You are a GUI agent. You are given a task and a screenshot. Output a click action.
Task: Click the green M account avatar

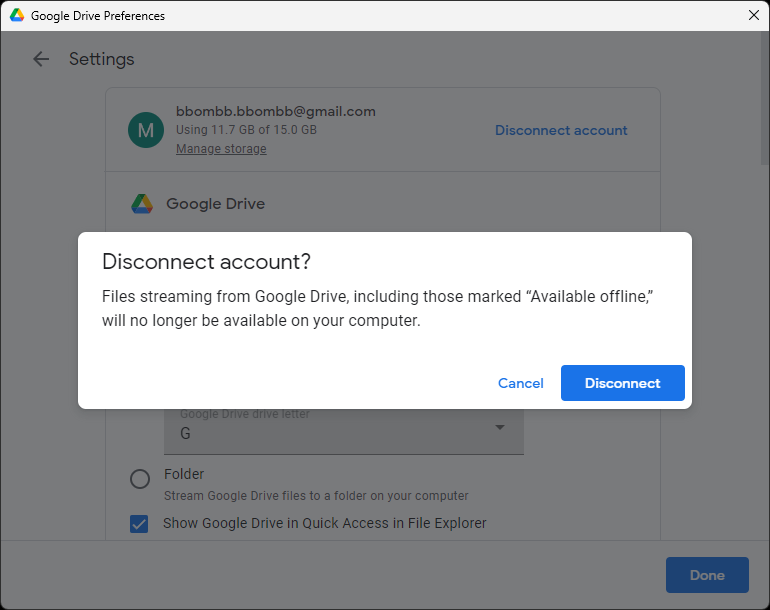[x=146, y=130]
